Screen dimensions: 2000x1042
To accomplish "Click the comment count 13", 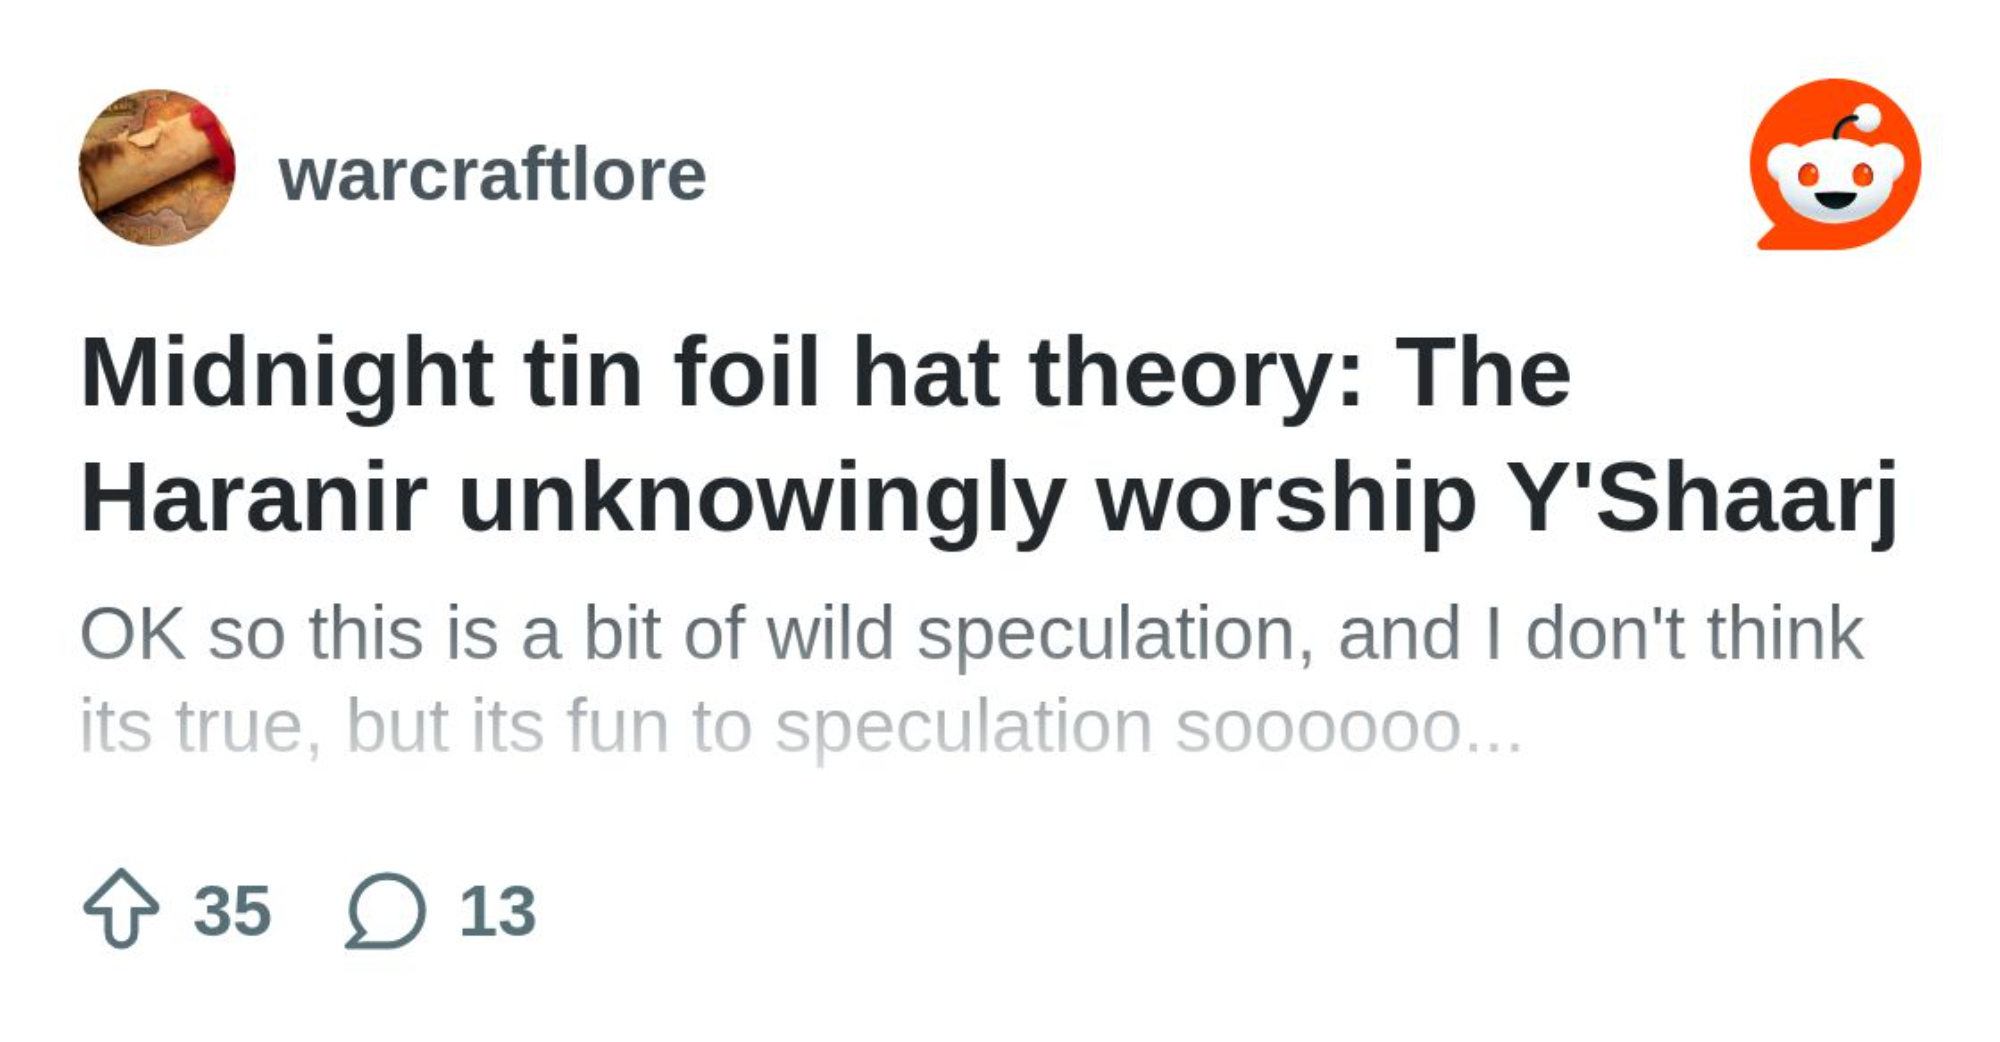I will (x=497, y=911).
